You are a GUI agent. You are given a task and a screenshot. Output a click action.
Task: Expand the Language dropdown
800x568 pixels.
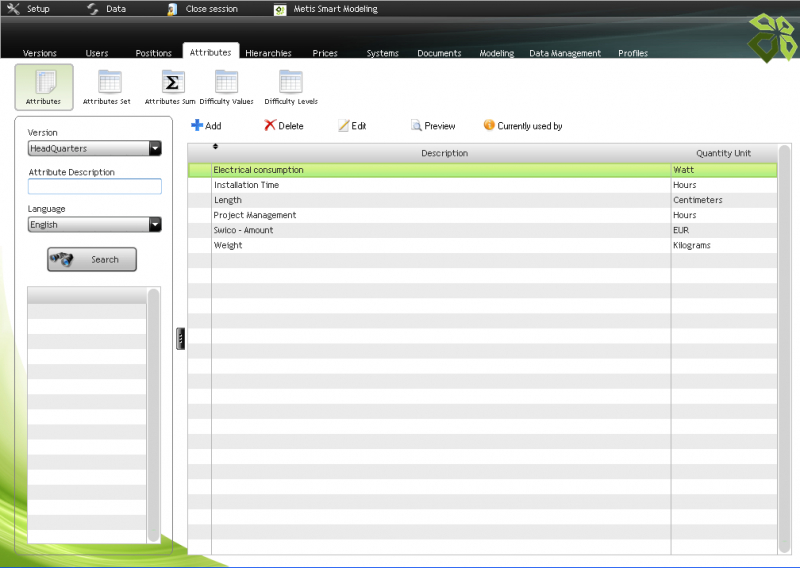click(x=155, y=225)
